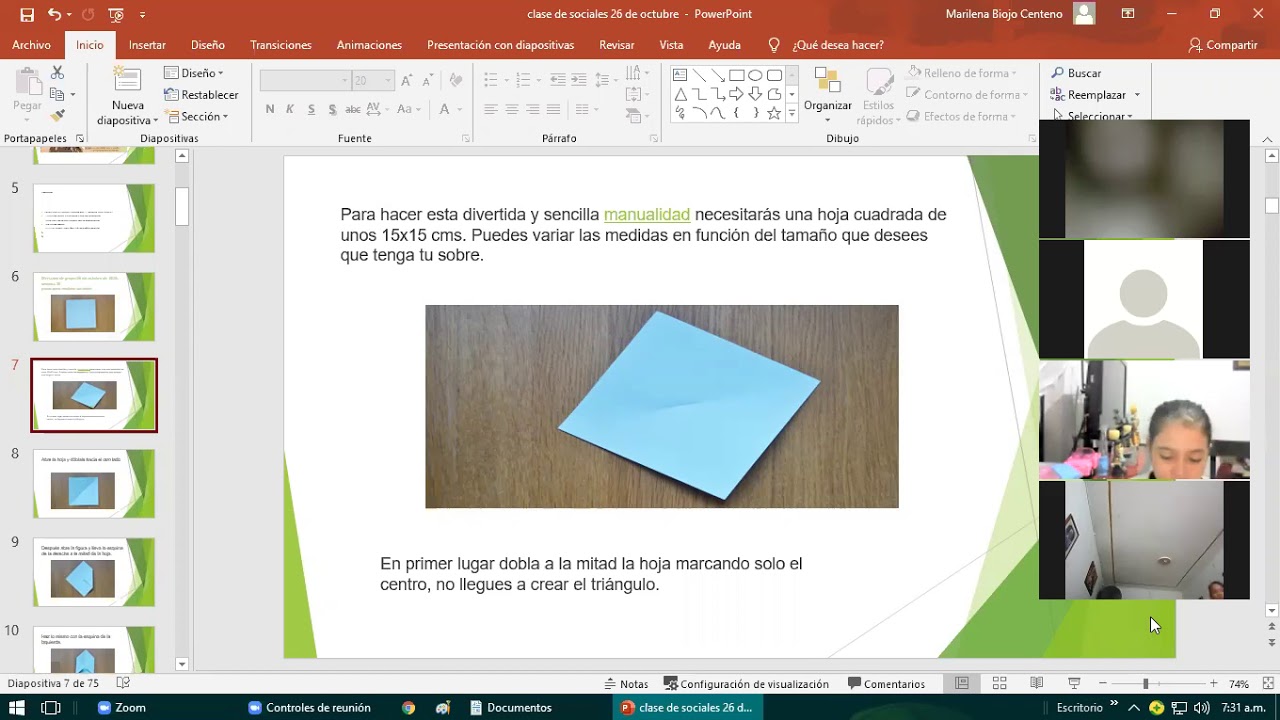Viewport: 1280px width, 720px height.
Task: Switch to Slide Sorter view
Action: coord(999,684)
